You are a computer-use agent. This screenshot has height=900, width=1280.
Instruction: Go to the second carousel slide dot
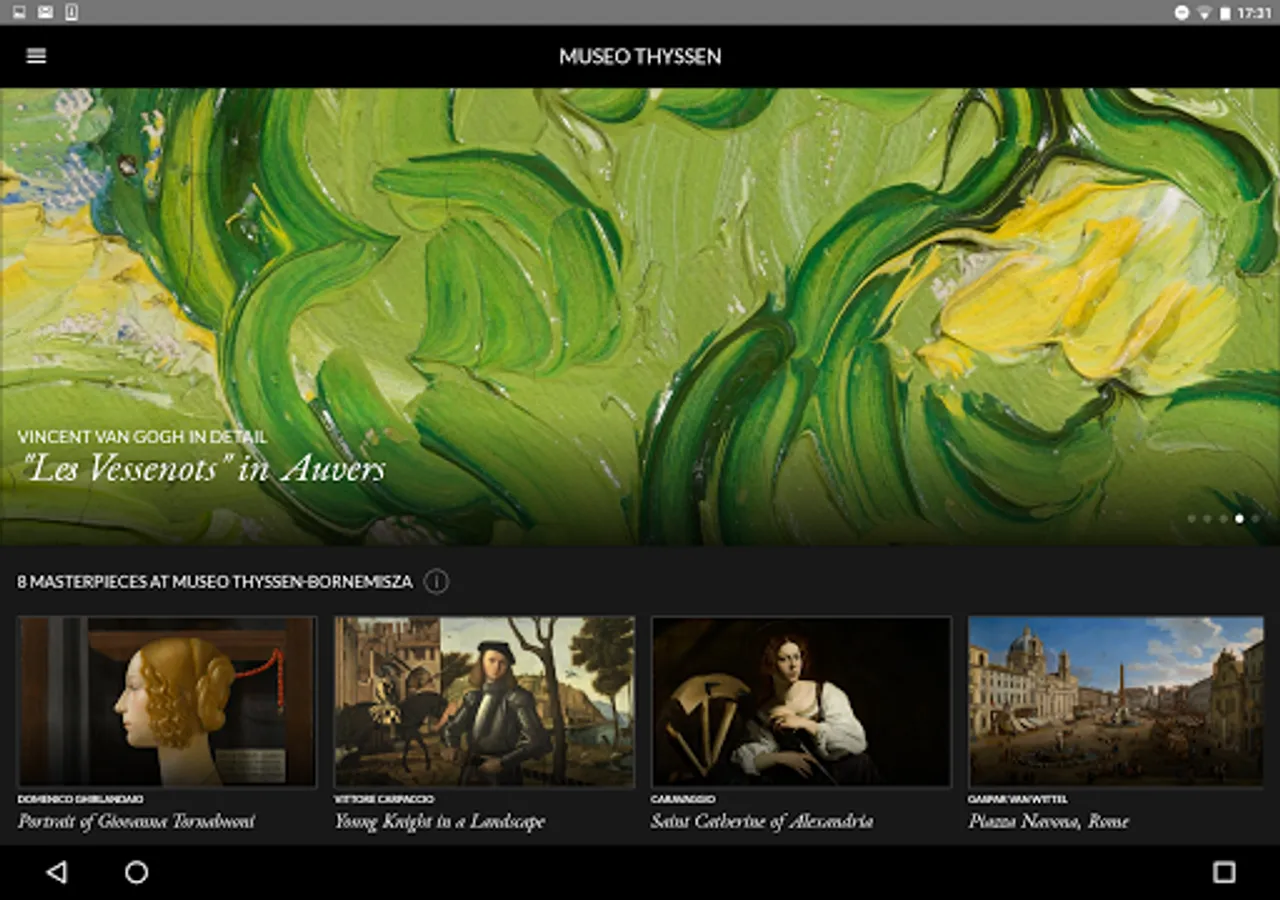(x=1207, y=518)
